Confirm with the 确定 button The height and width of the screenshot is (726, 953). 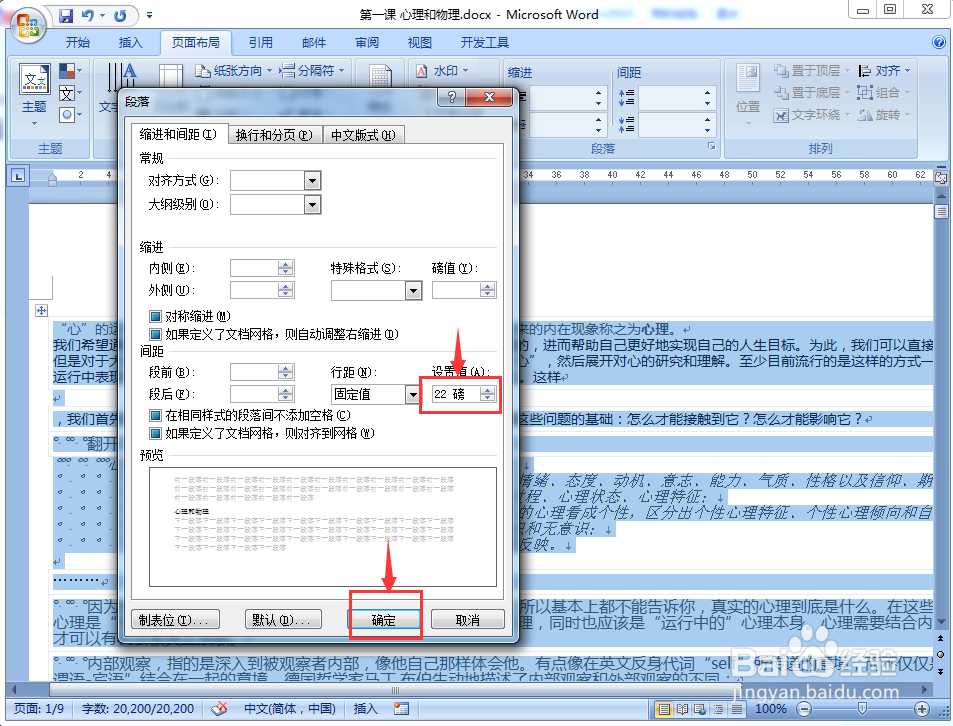tap(385, 620)
